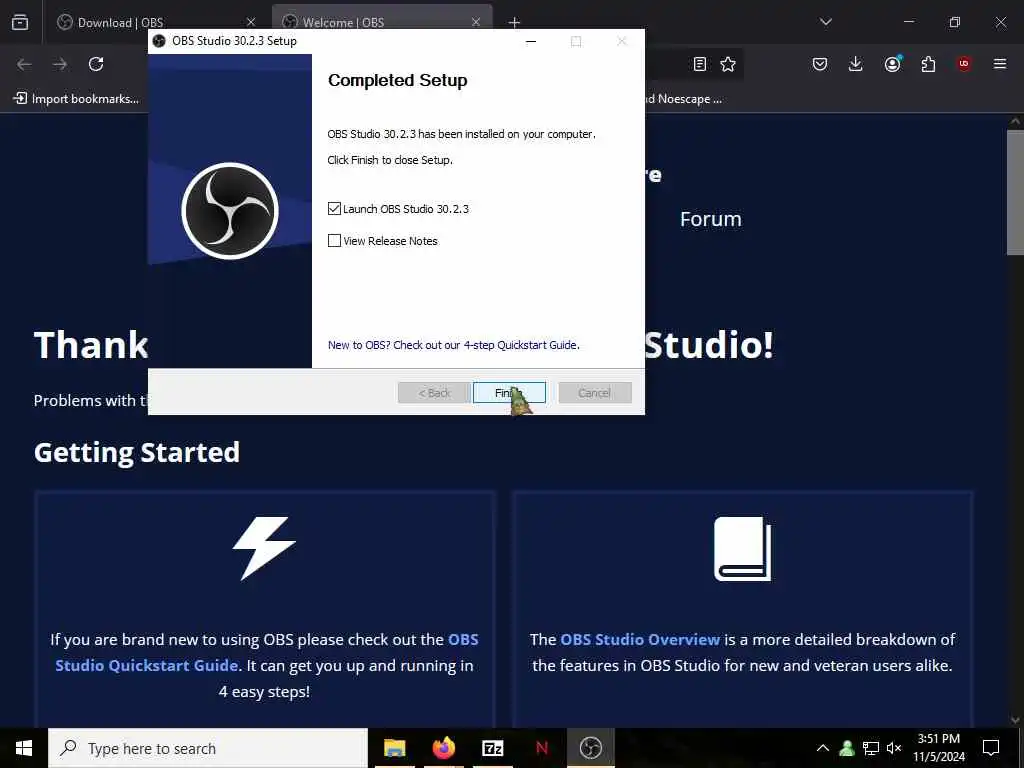1024x768 pixels.
Task: Click the Getting Started heading
Action: (x=136, y=452)
